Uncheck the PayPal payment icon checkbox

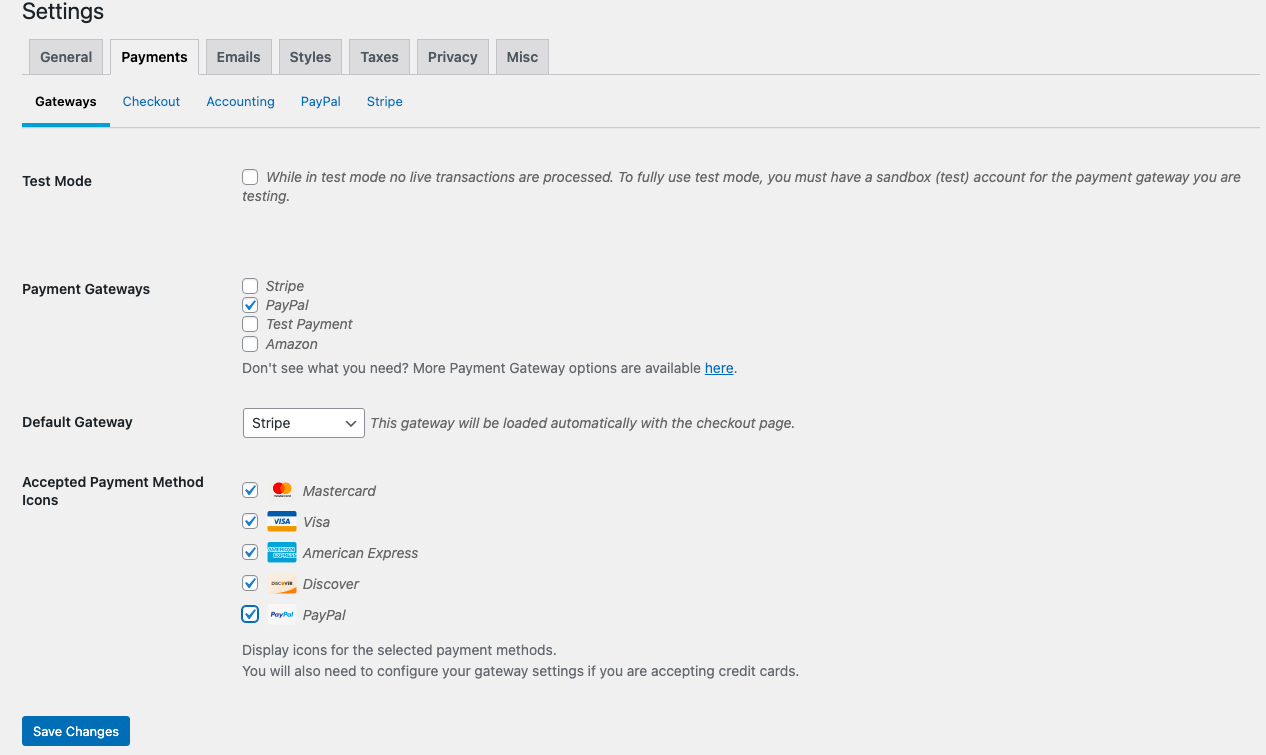(250, 614)
